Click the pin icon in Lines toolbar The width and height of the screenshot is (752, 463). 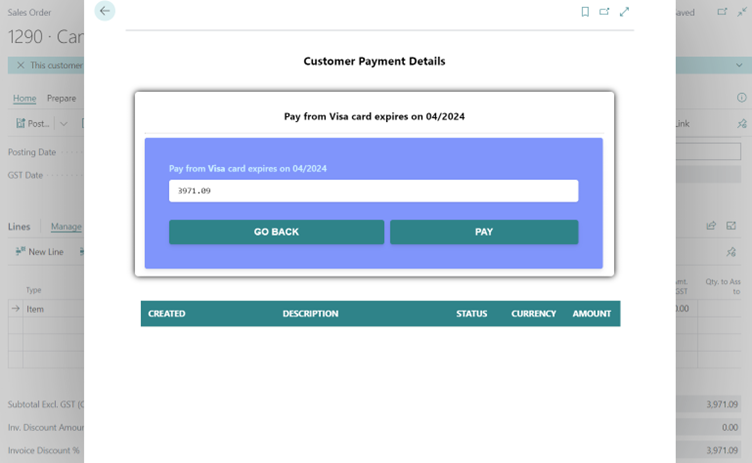(731, 252)
